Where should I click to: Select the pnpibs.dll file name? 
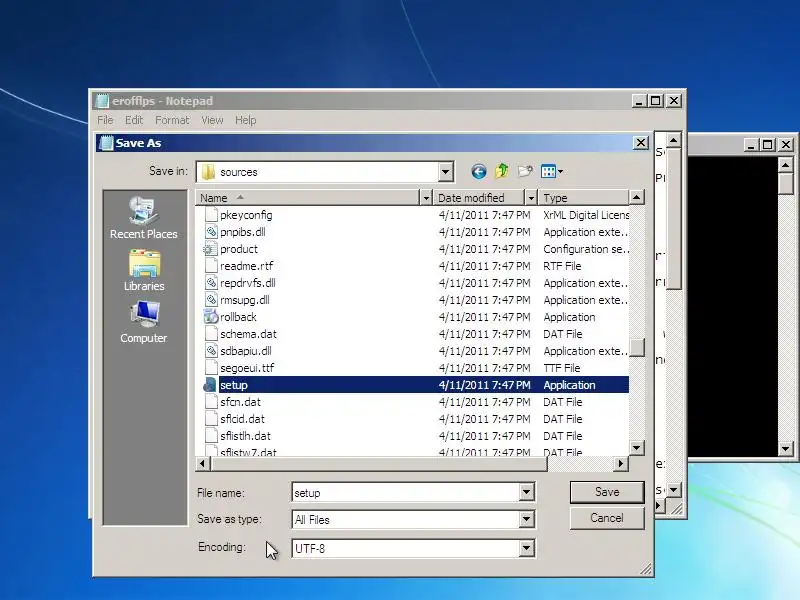[243, 232]
